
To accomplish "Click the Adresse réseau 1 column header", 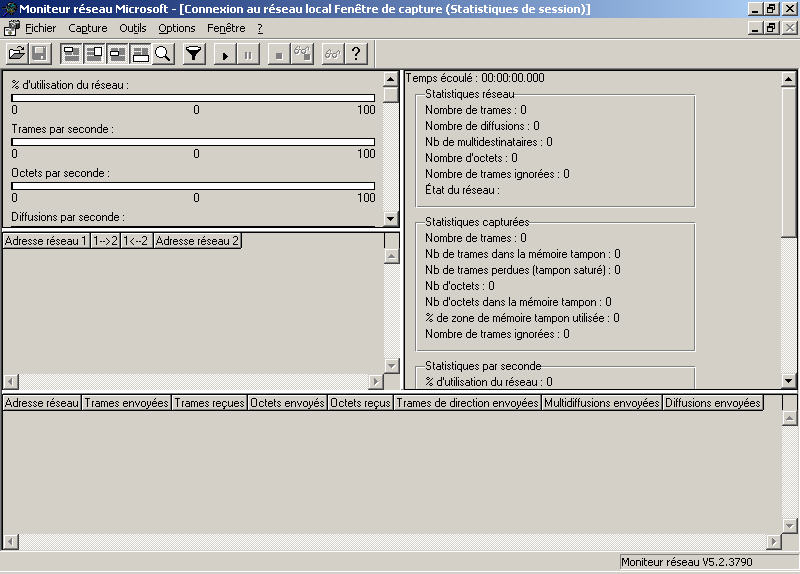I will click(x=46, y=241).
